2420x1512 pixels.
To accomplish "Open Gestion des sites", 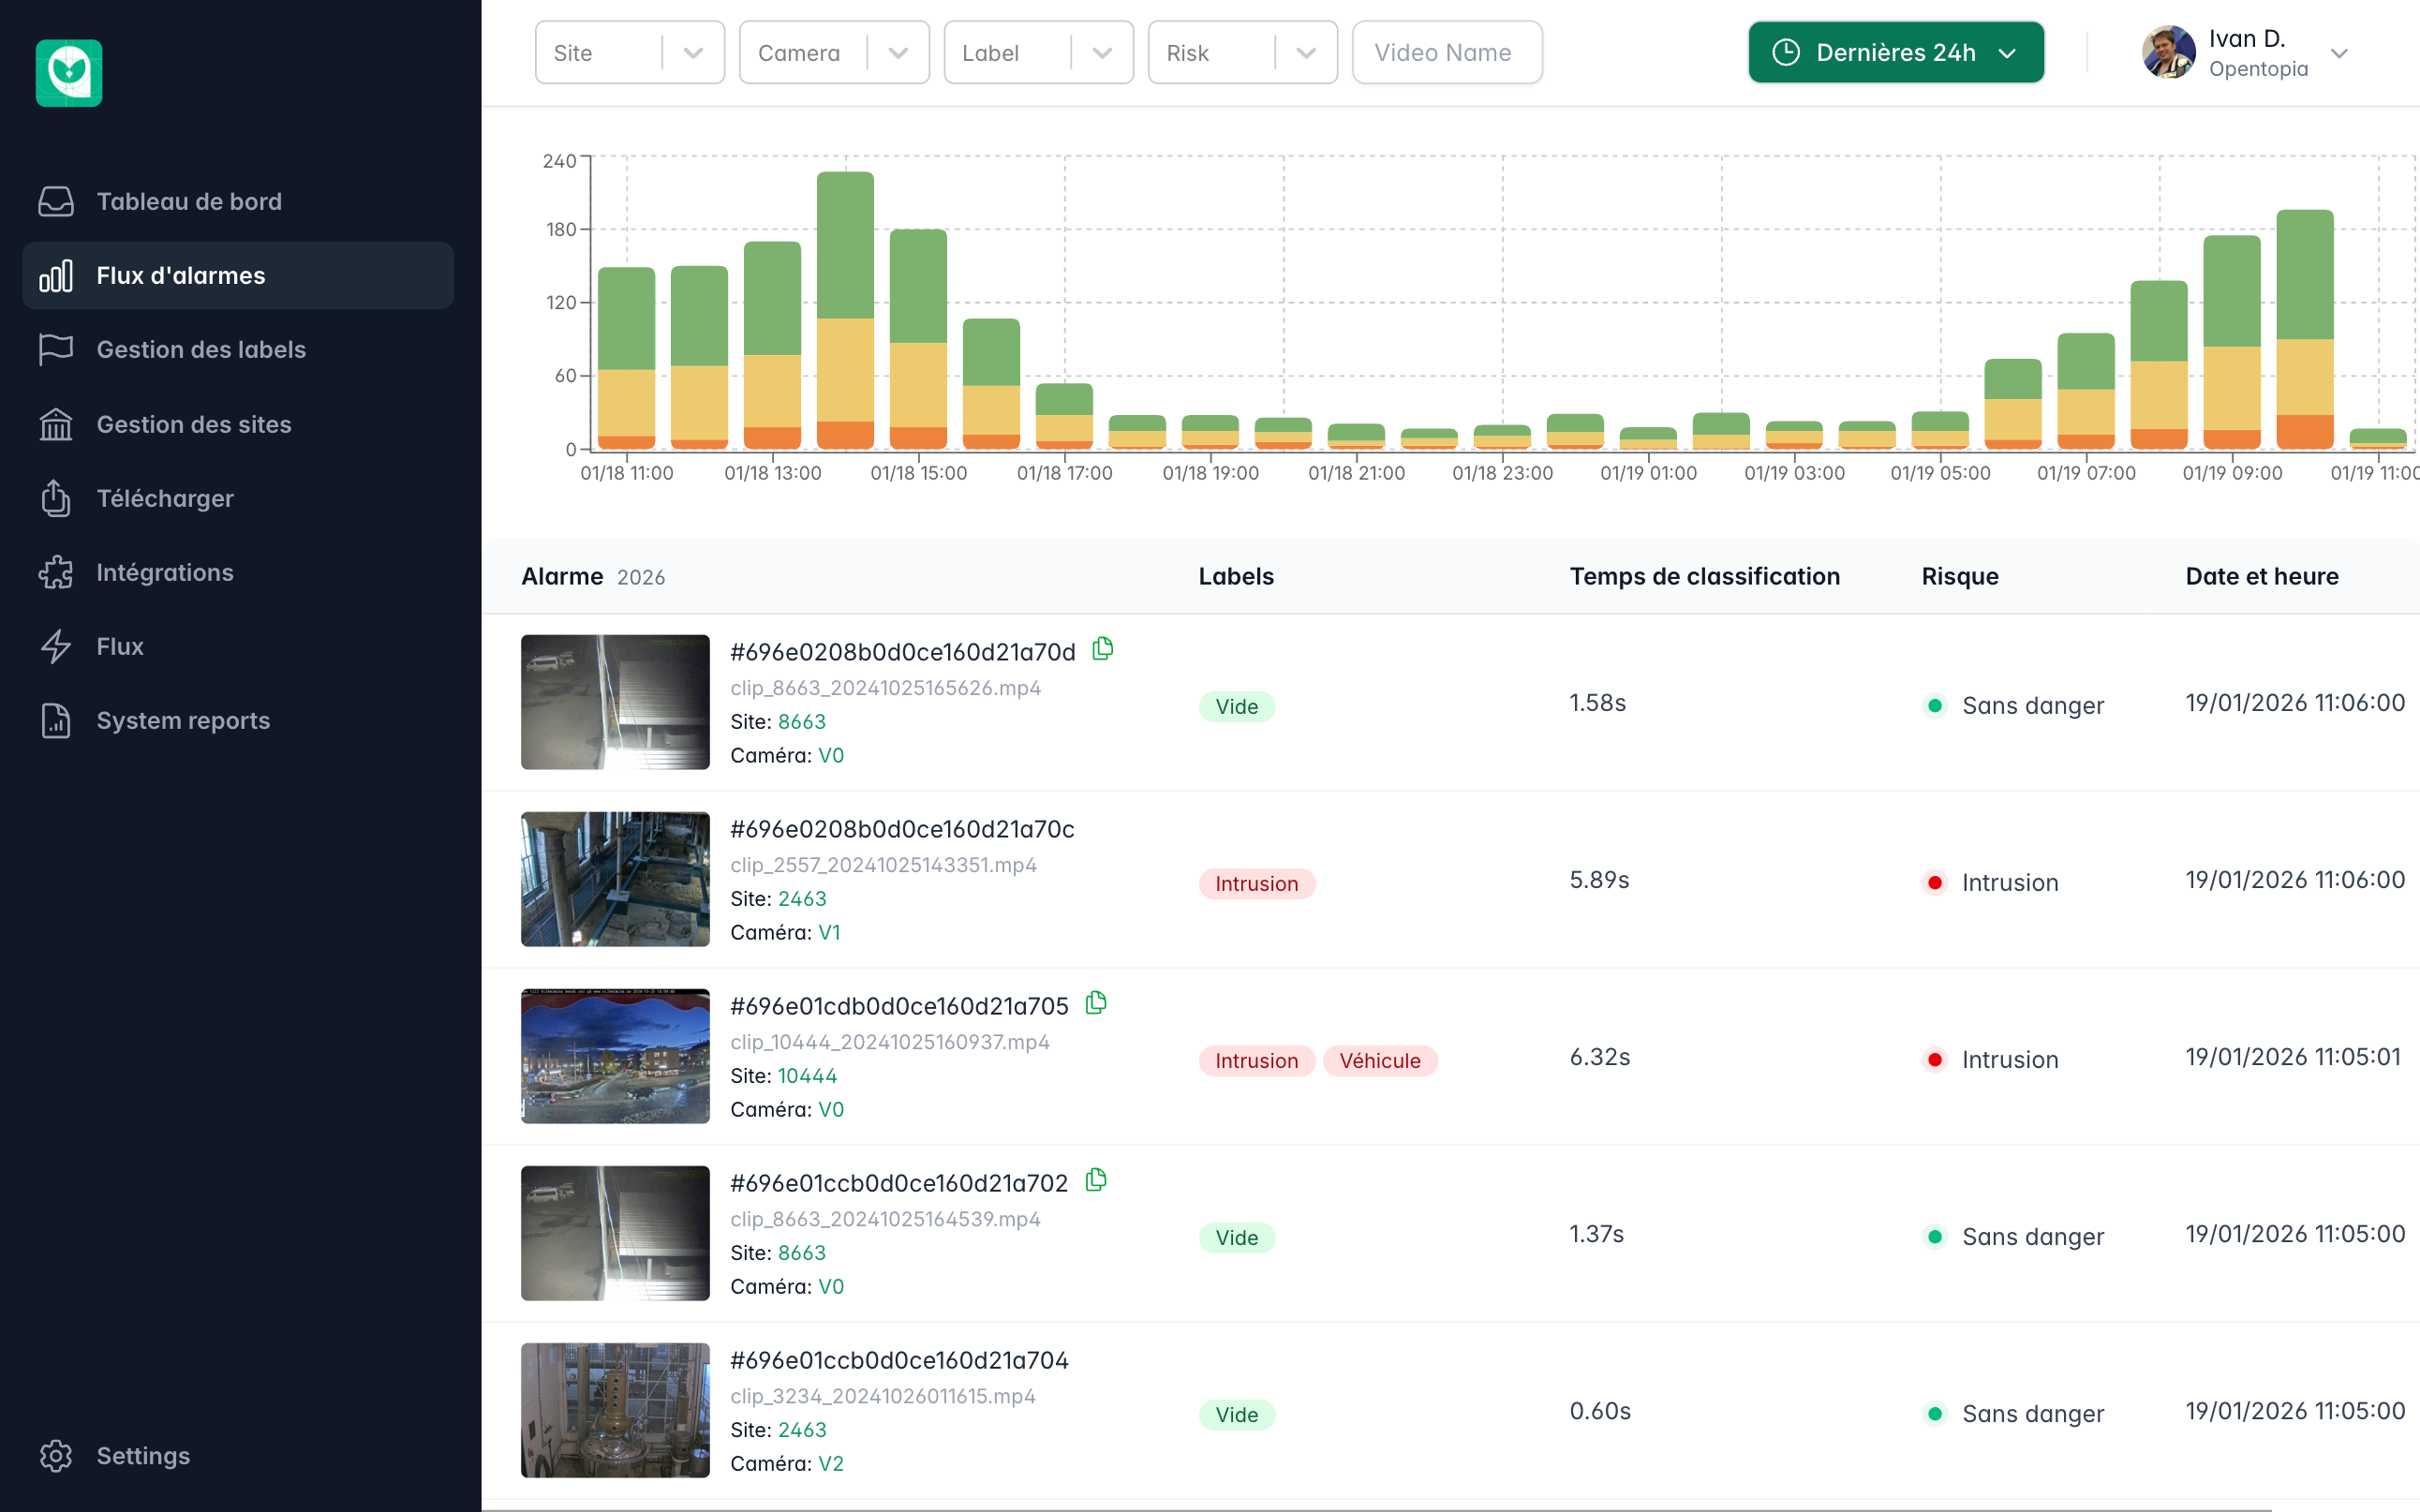I will tap(193, 424).
